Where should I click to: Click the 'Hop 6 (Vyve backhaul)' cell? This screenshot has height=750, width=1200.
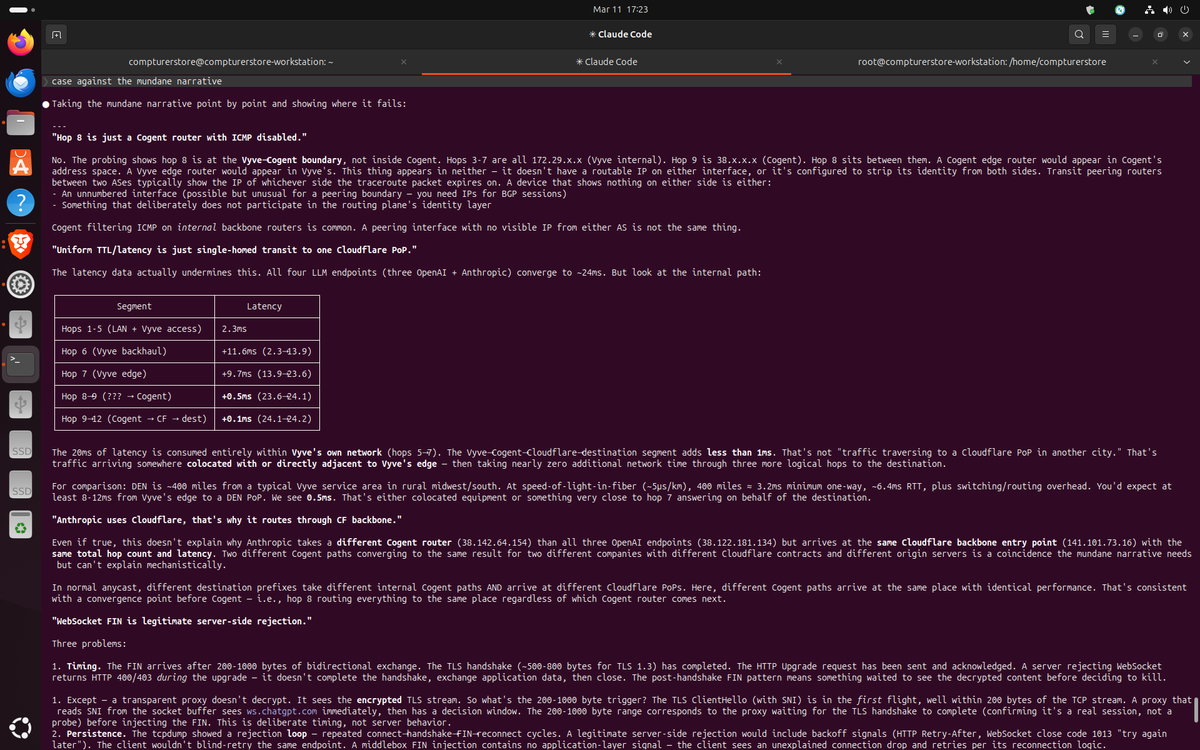pos(134,351)
